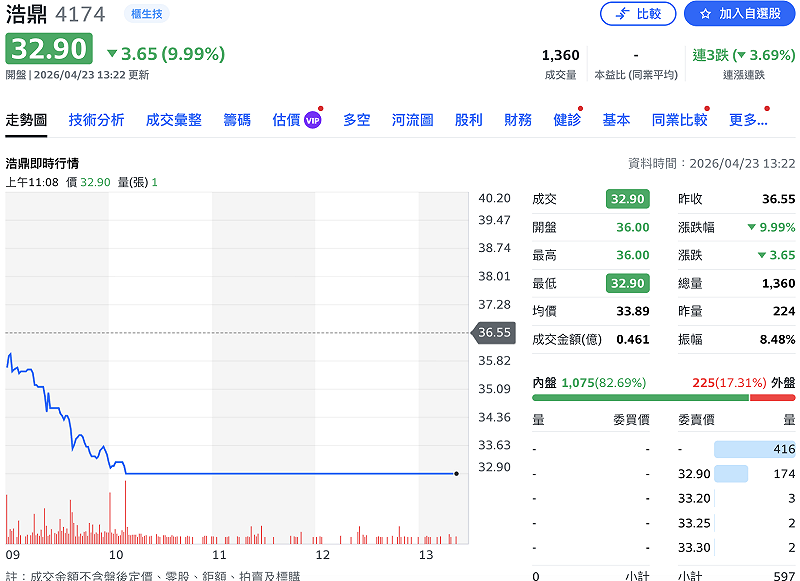Add stock via 加入自選股 button
The image size is (800, 581).
(739, 14)
